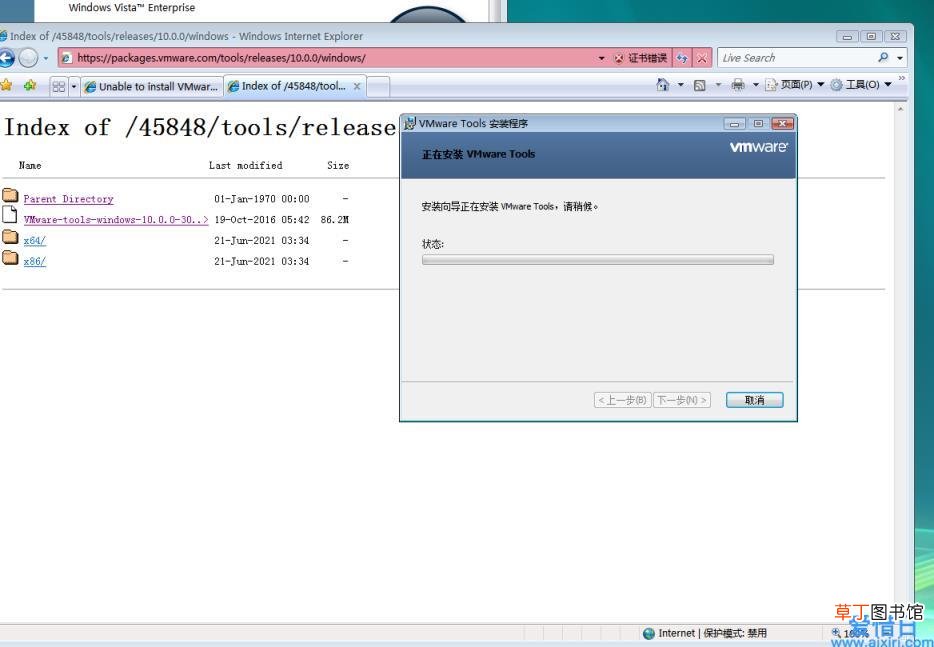Click the Add to Favorites icon
The image size is (934, 647).
click(30, 85)
